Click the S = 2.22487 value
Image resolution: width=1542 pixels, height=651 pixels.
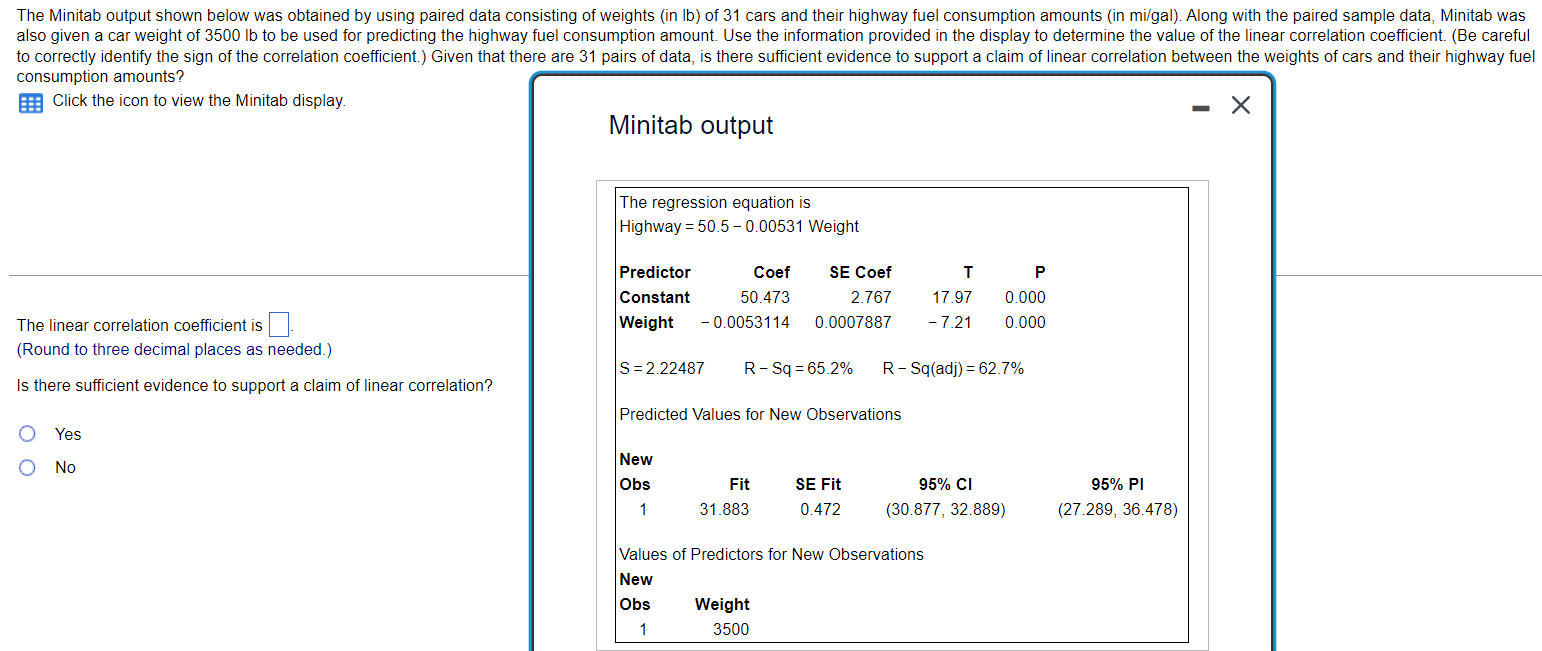(662, 368)
